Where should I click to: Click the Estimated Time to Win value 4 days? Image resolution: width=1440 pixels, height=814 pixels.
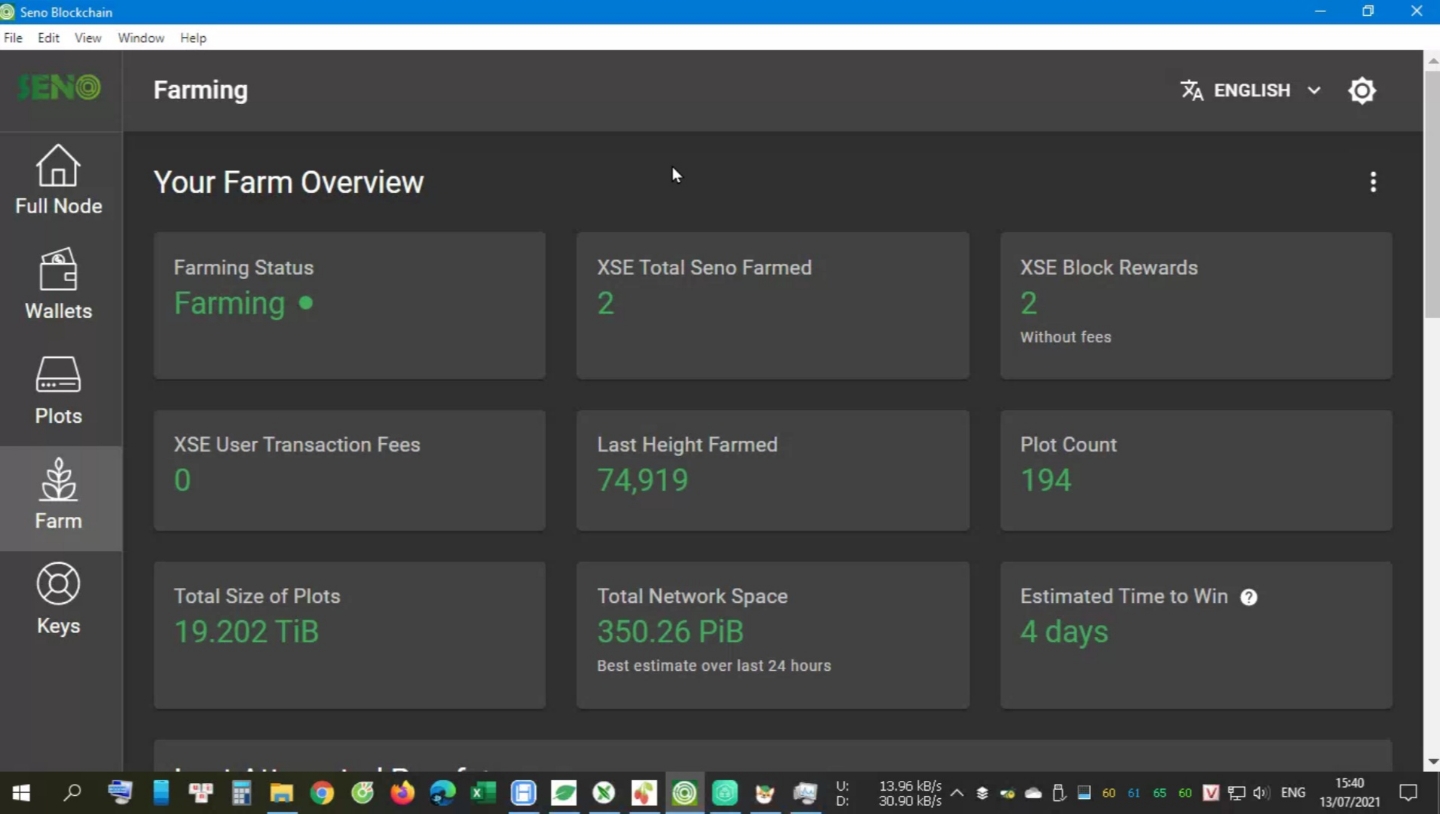tap(1064, 632)
